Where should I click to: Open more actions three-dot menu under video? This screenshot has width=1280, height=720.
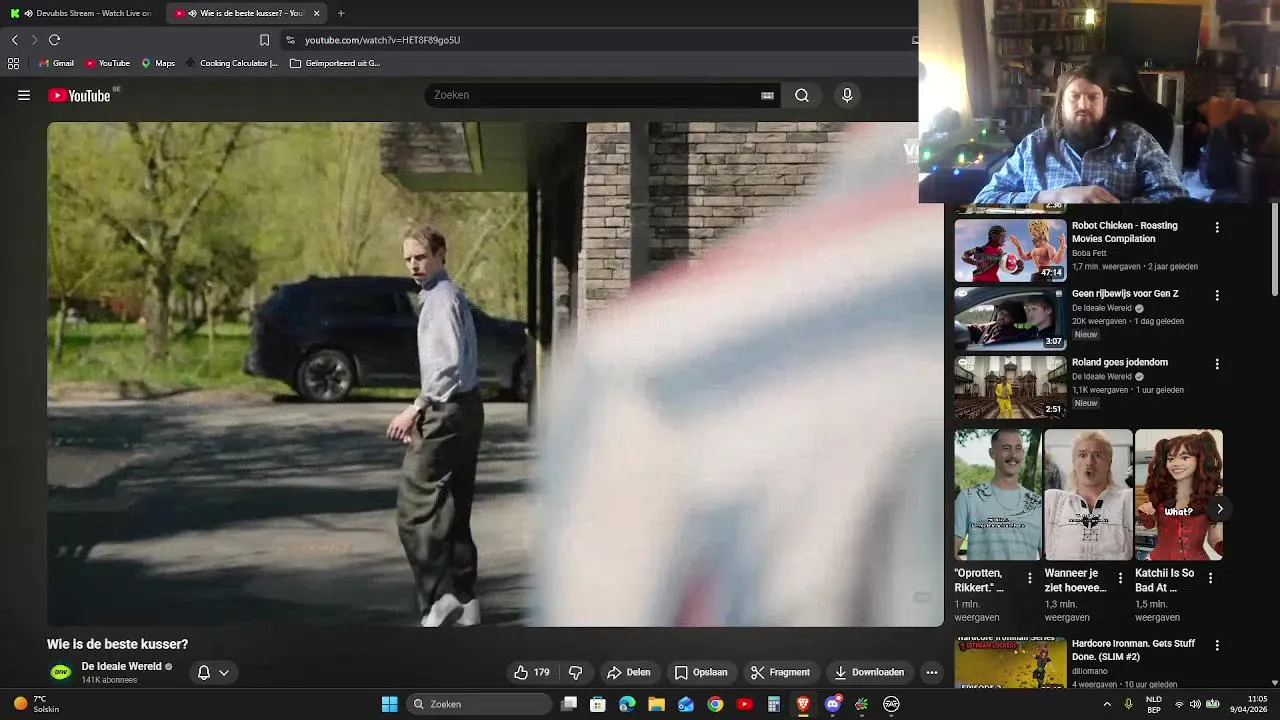[932, 672]
